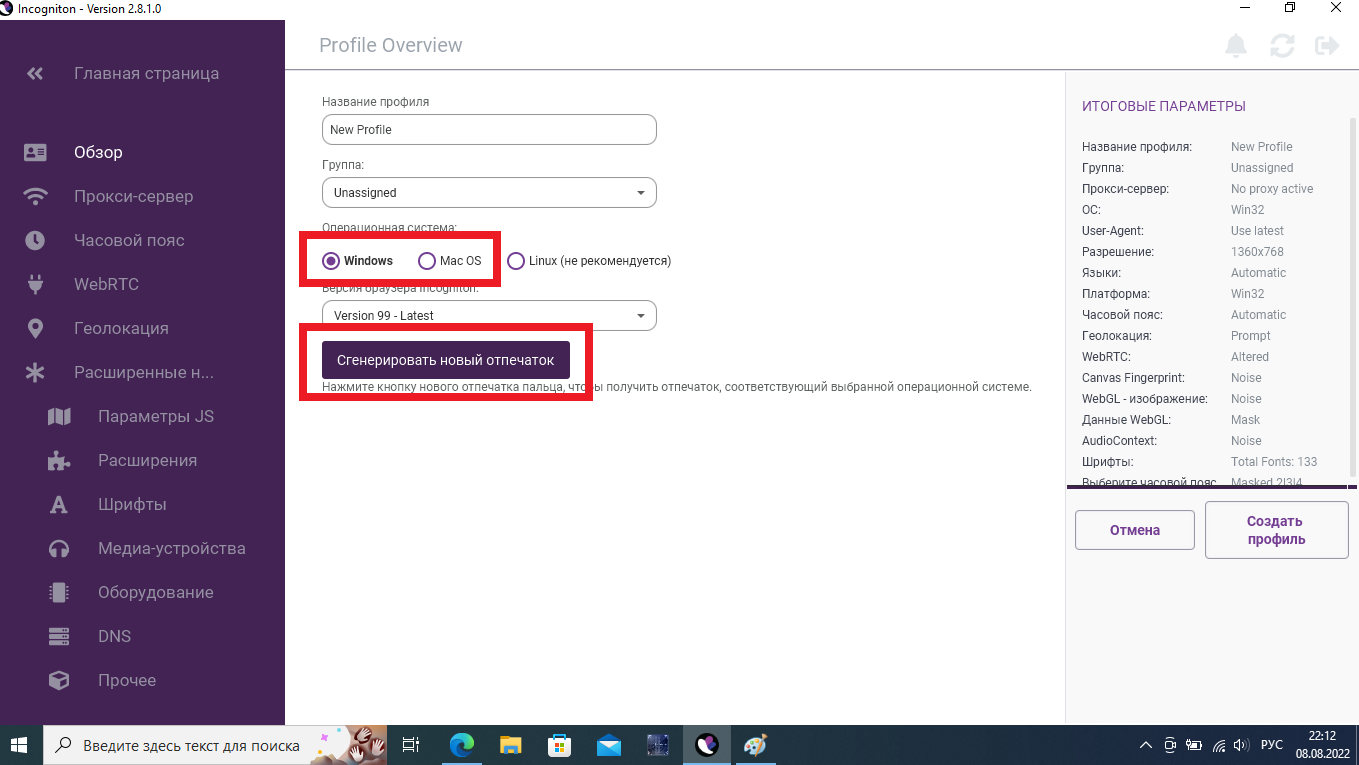Click the Прочее box icon
The image size is (1359, 765).
click(x=59, y=680)
